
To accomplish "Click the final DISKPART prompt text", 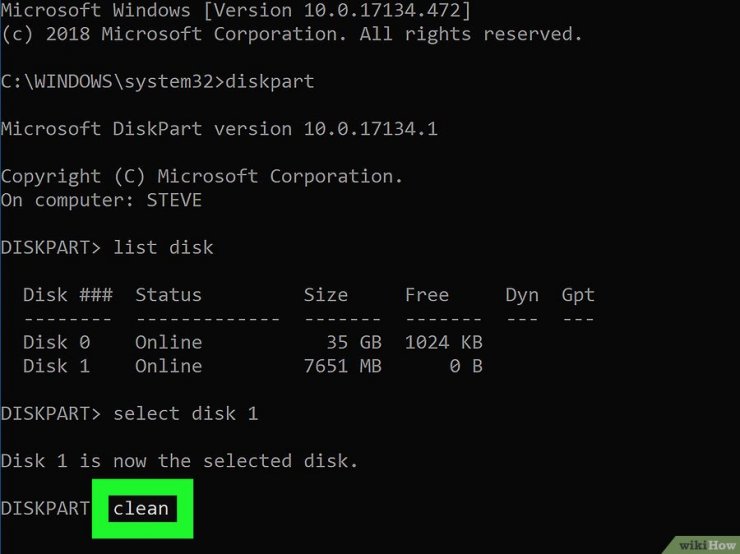I will click(45, 509).
